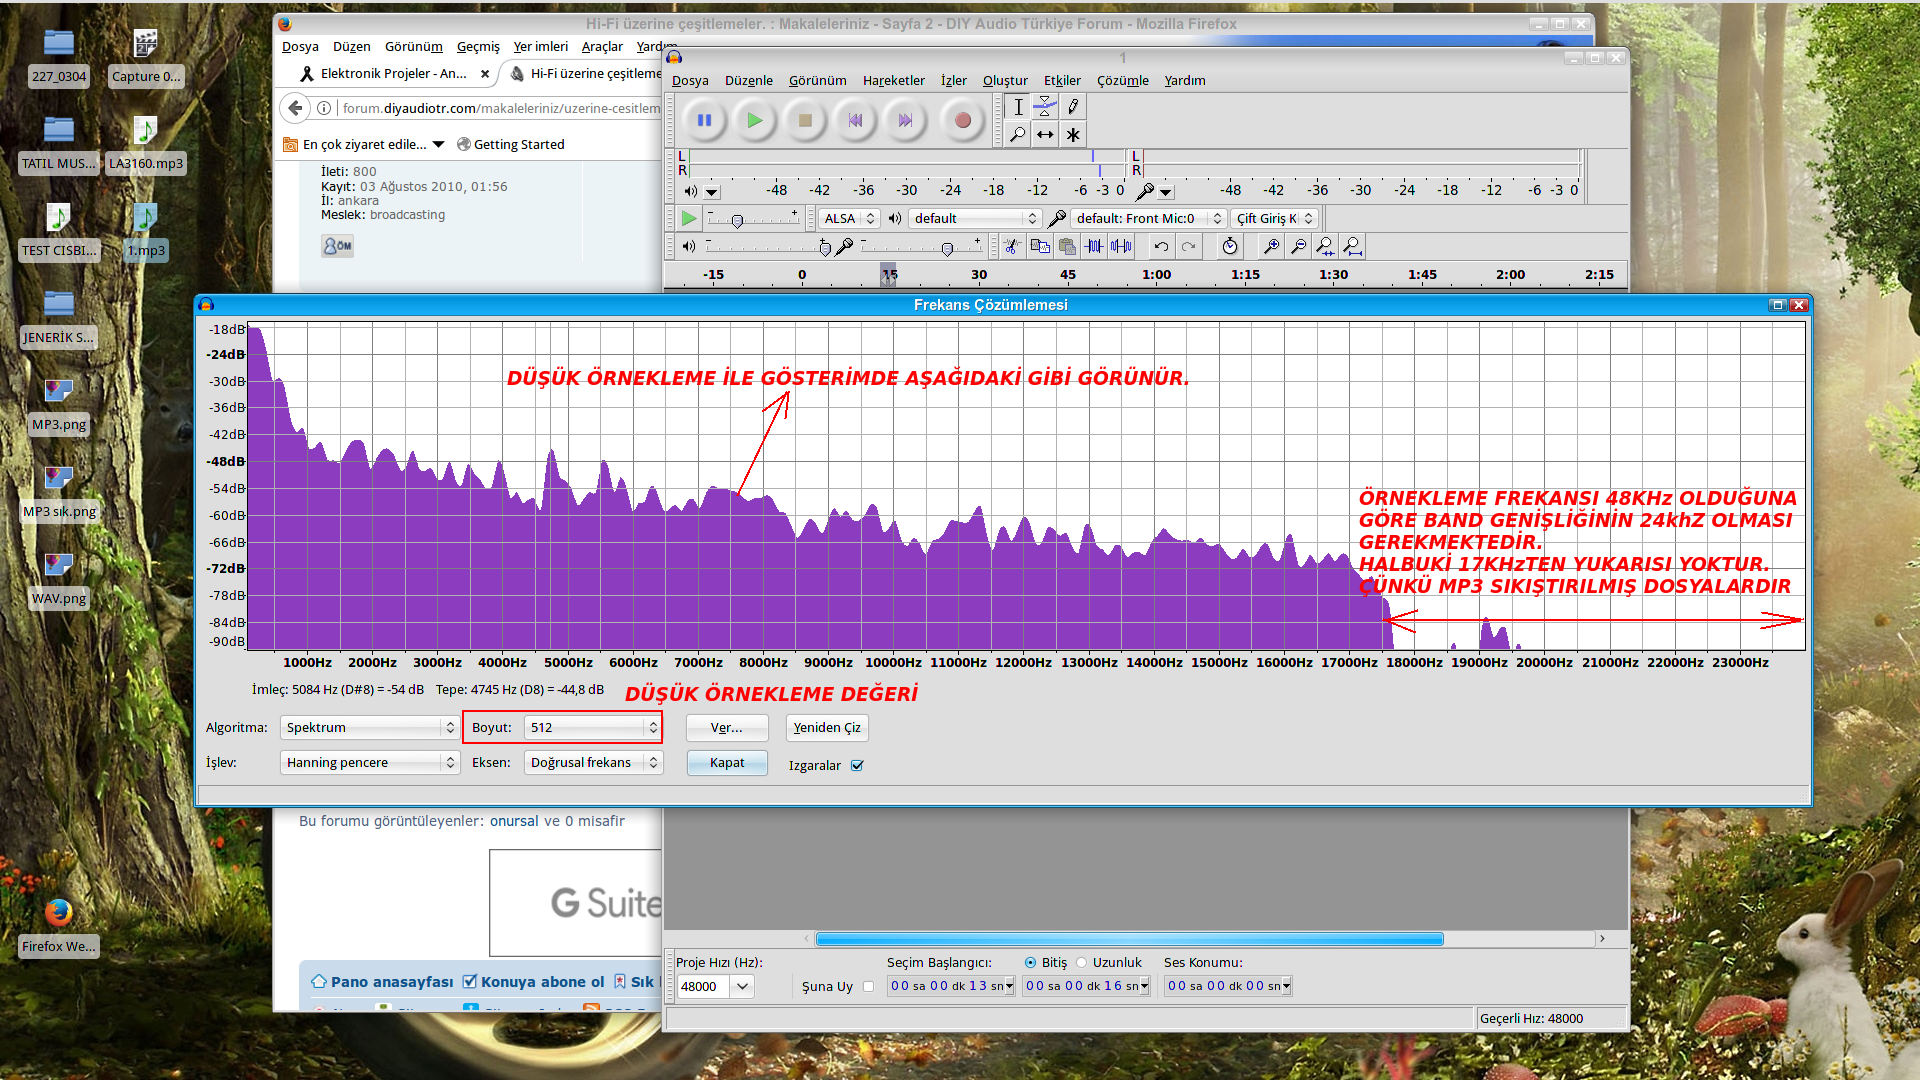Toggle the Izgaralar checkbox
Viewport: 1920px width, 1080px height.
(857, 766)
